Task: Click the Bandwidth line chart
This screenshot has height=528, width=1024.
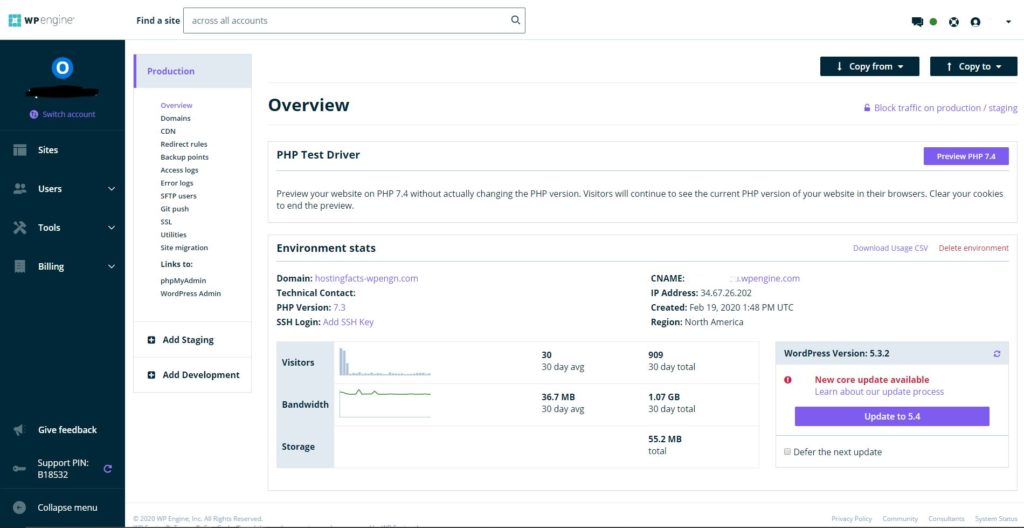Action: pos(385,403)
